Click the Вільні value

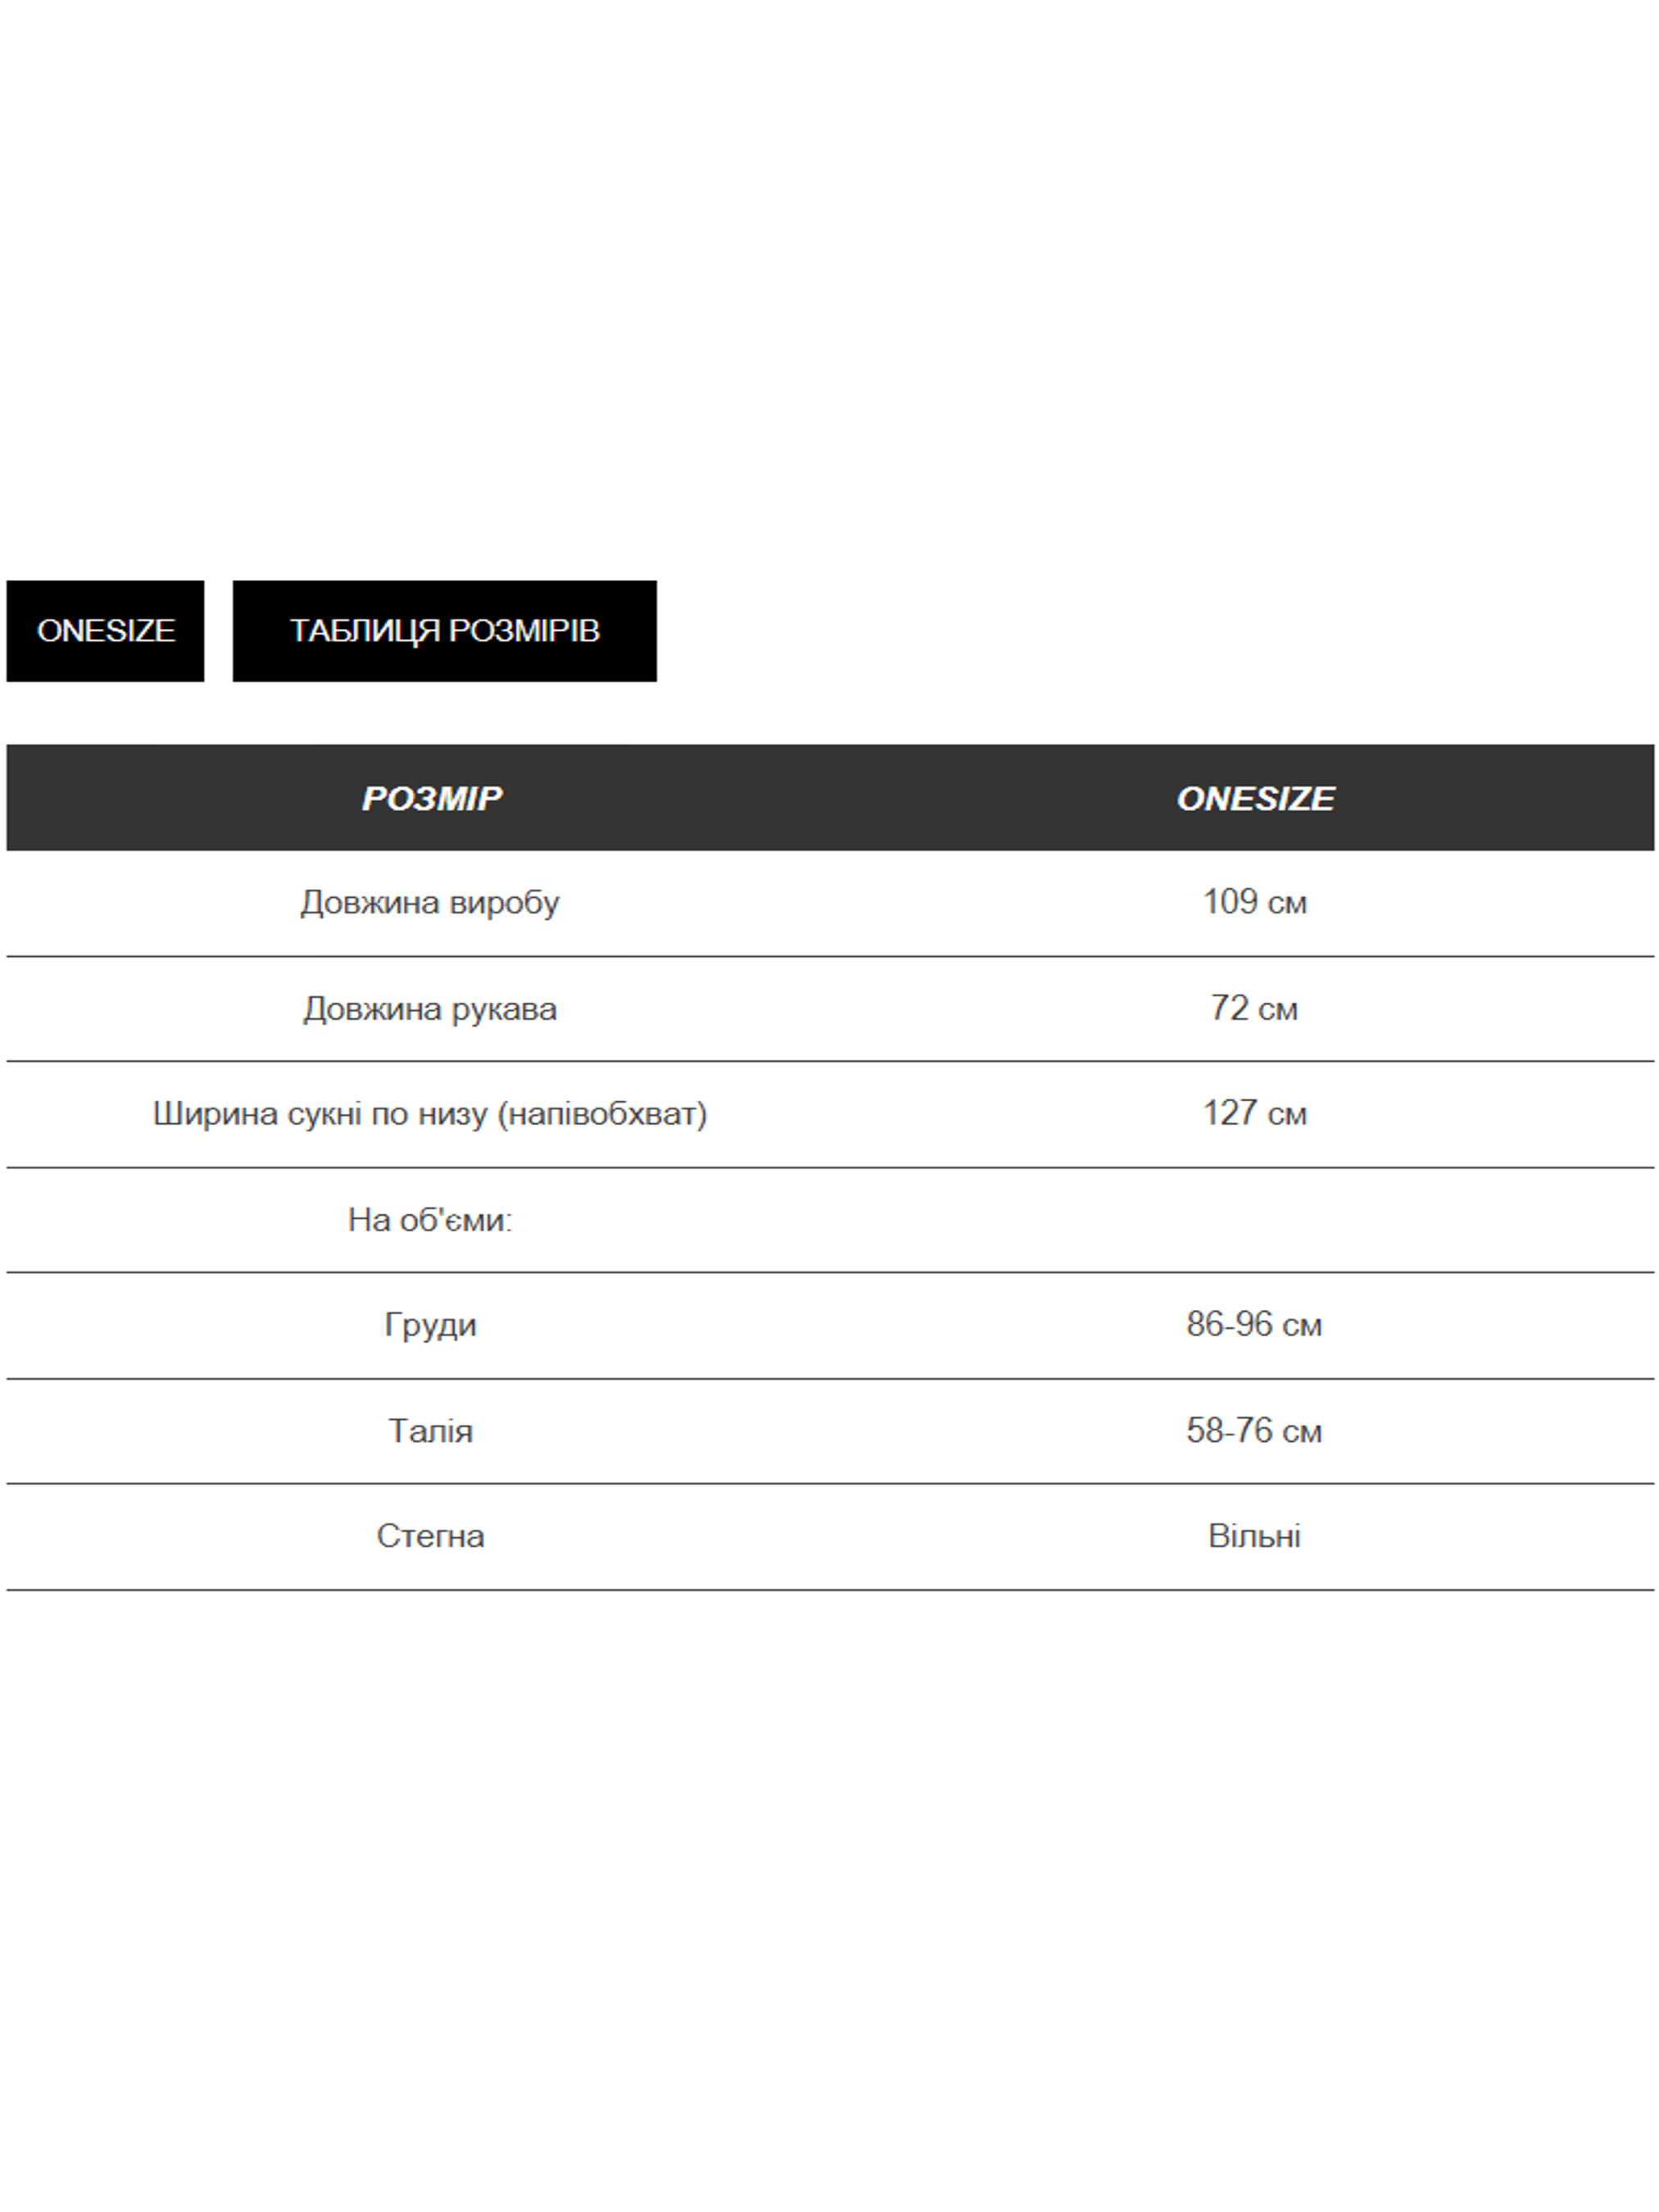point(1254,1537)
